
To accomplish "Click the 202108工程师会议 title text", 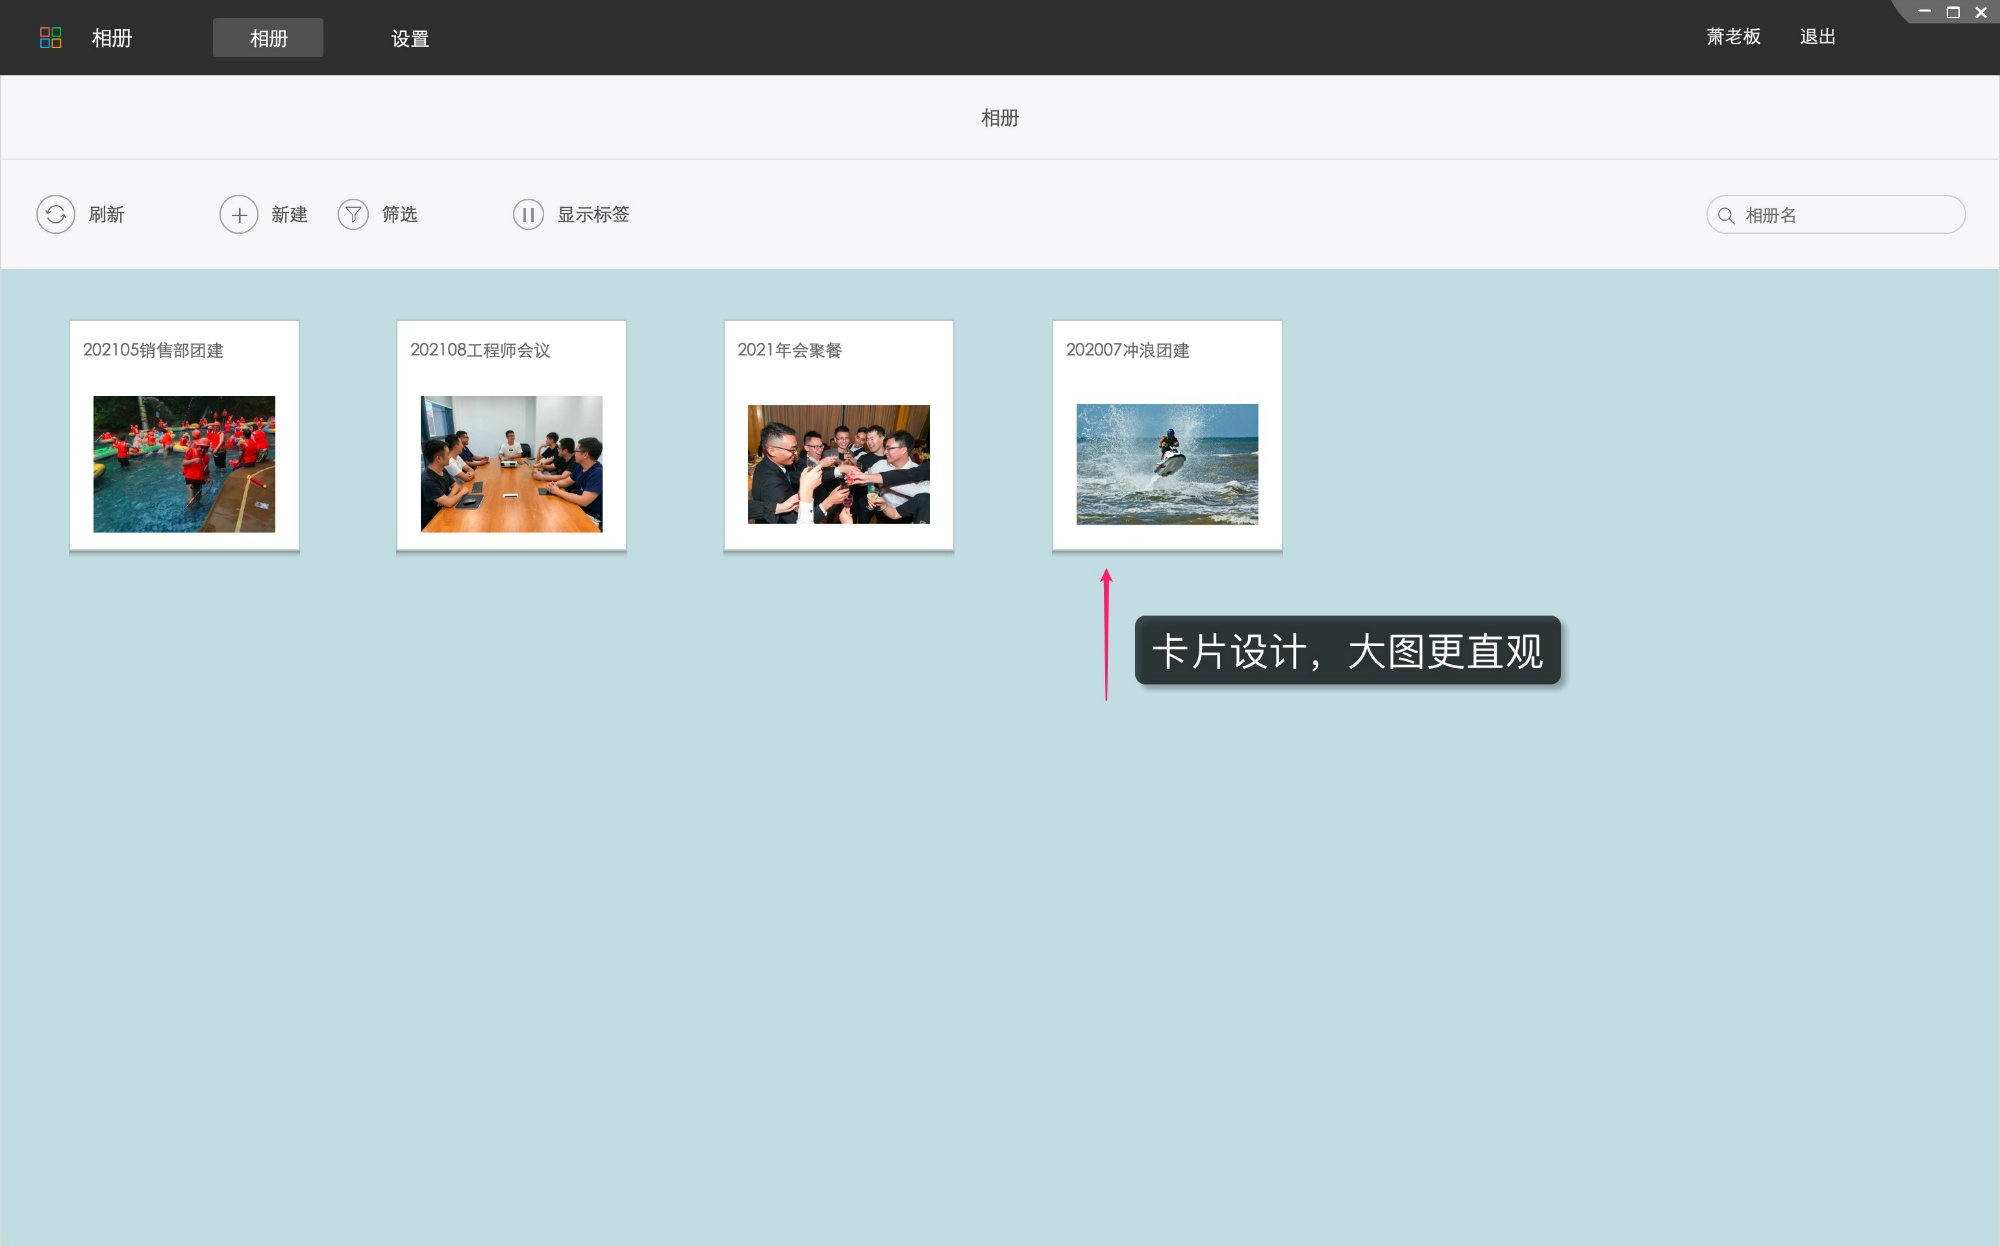I will (480, 350).
